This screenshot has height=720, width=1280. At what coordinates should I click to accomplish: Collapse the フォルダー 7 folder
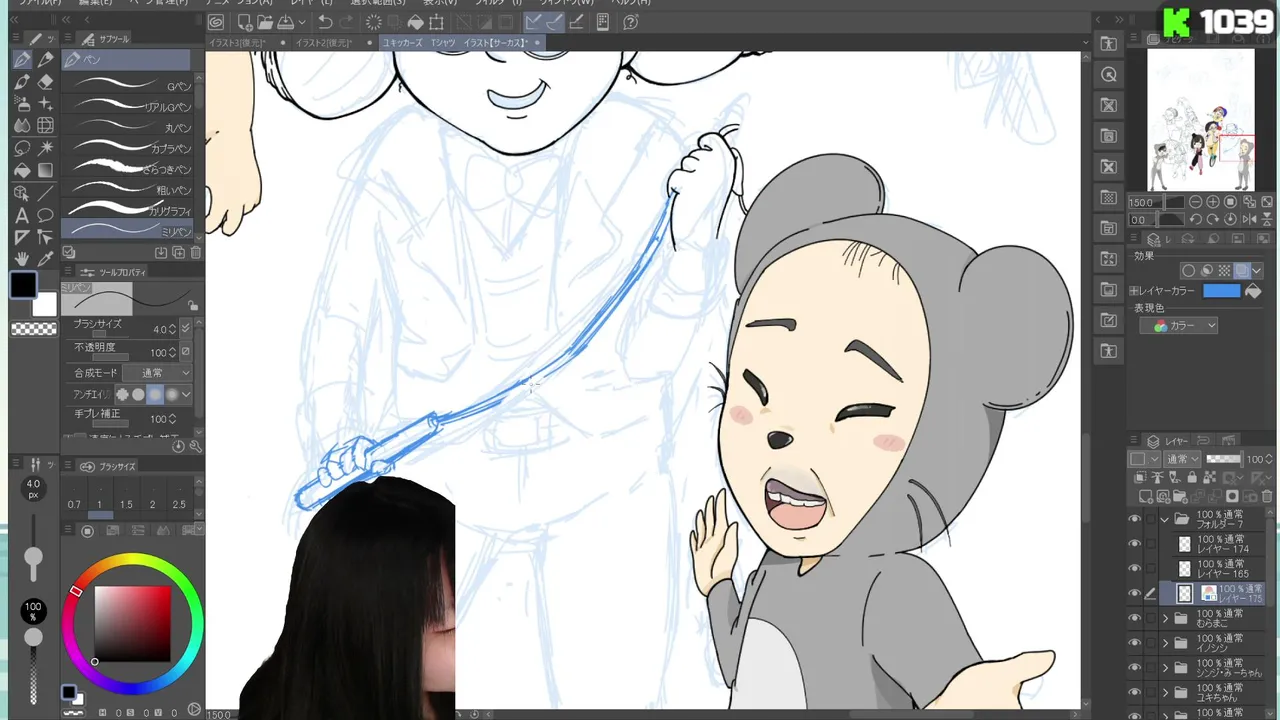[1165, 520]
